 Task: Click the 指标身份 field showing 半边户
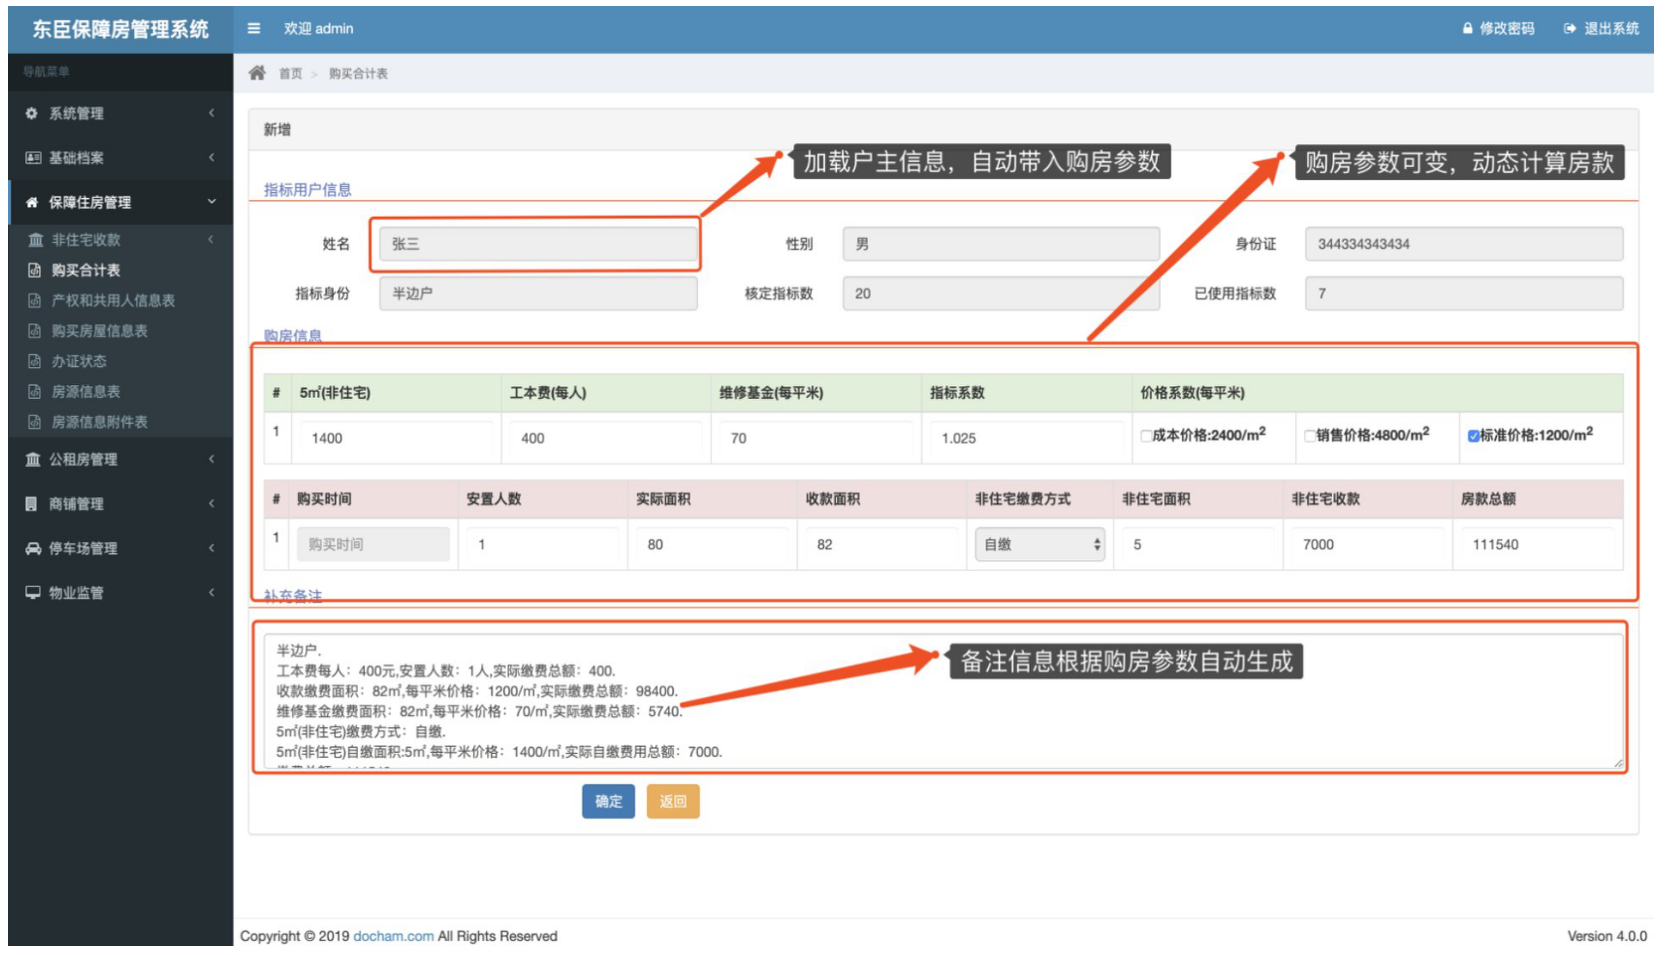[x=538, y=294]
